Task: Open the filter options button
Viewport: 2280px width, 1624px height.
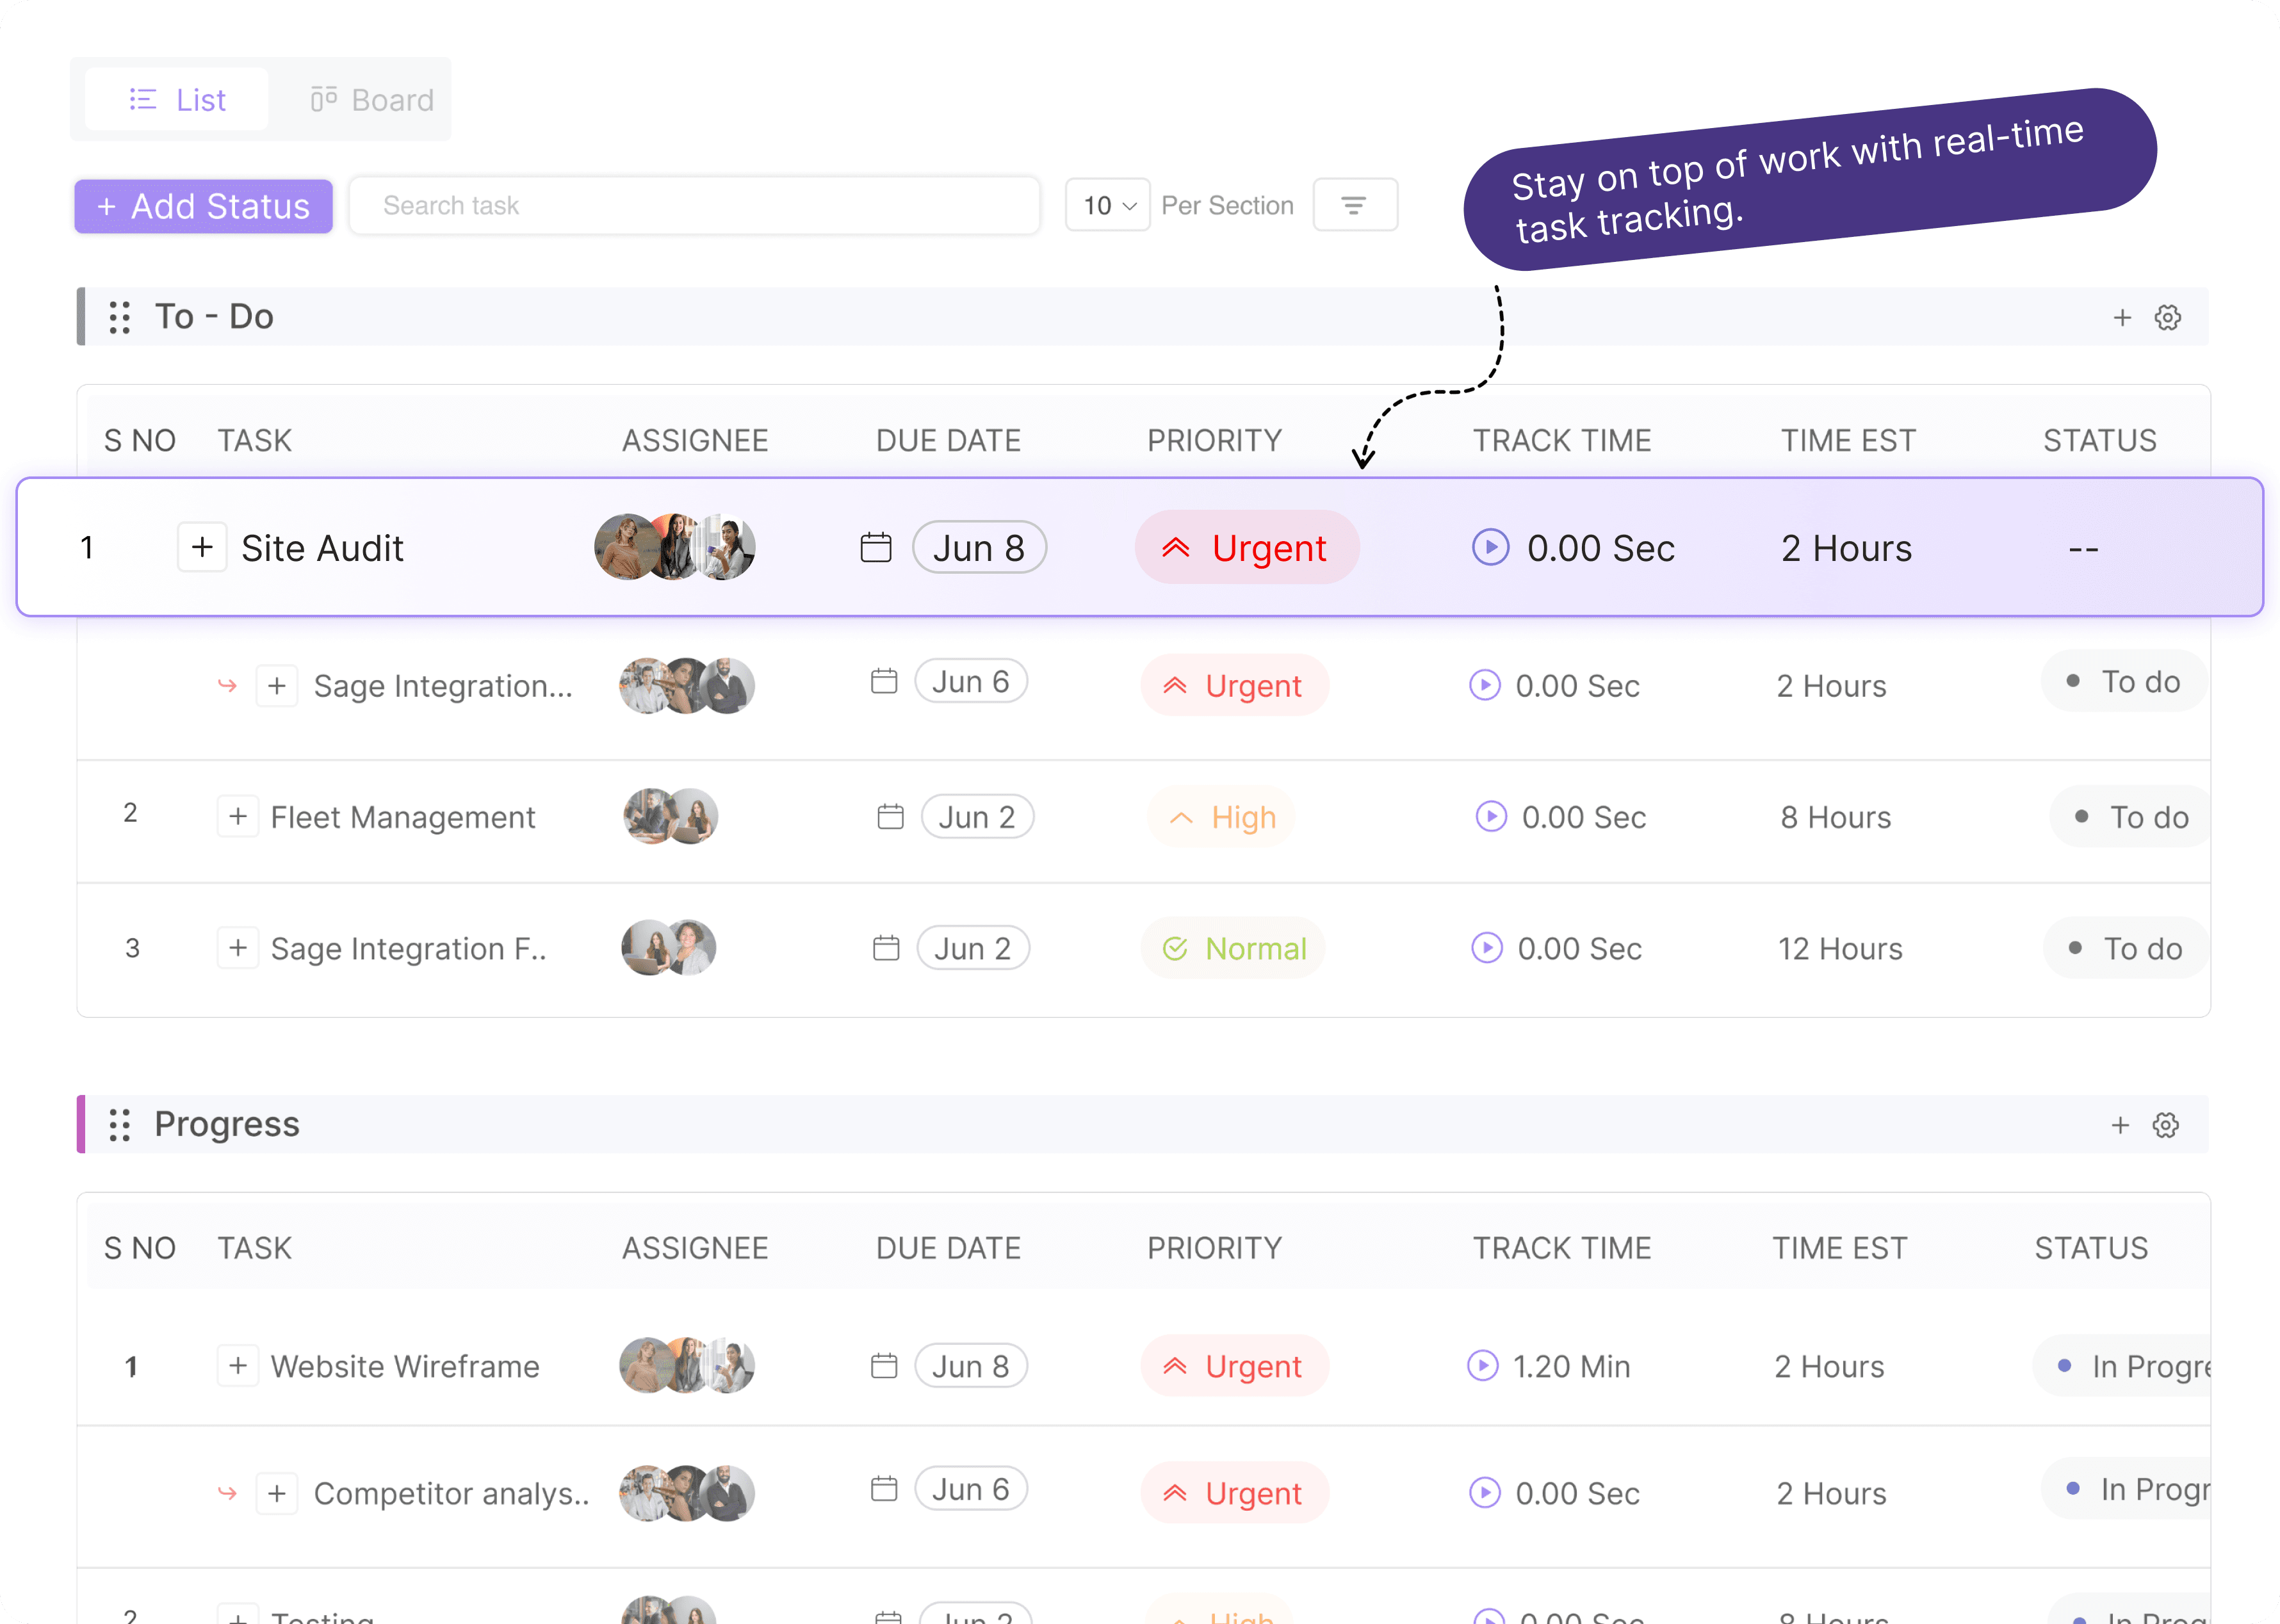Action: tap(1354, 206)
